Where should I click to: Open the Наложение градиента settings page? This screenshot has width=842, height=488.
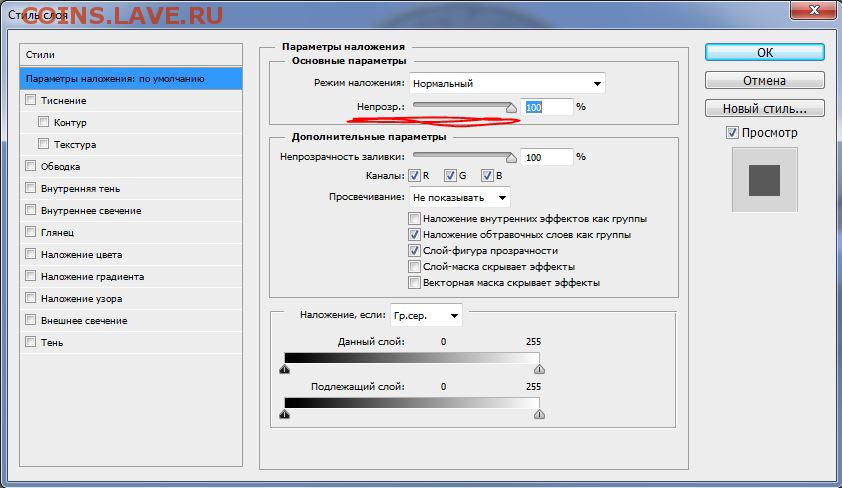[x=92, y=276]
